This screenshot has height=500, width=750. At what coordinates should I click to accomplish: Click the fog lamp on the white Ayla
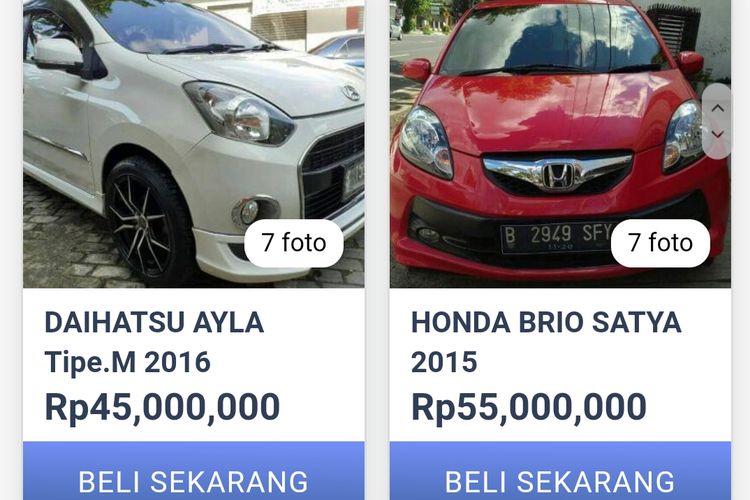(249, 211)
